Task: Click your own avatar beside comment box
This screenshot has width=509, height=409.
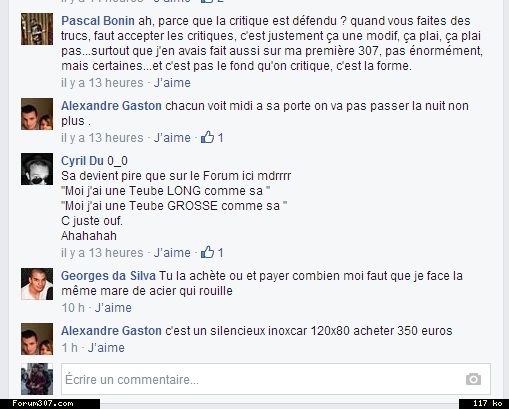Action: click(37, 379)
